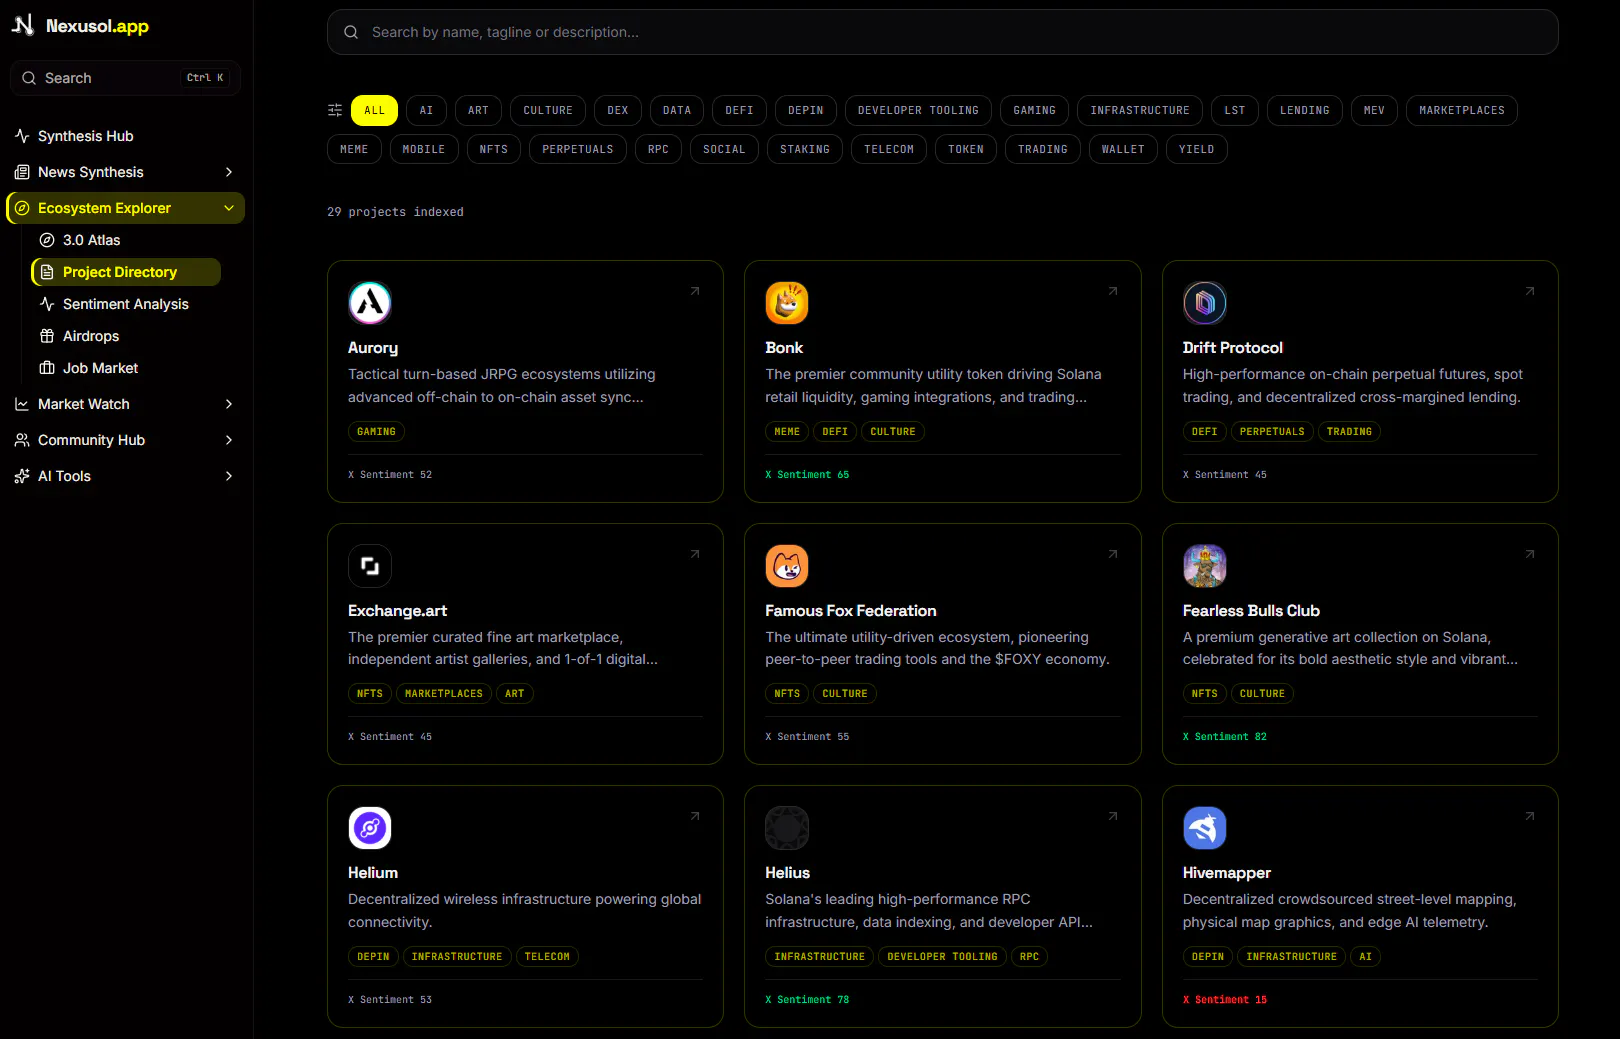Image resolution: width=1620 pixels, height=1039 pixels.
Task: Click the external link arrow on Helius card
Action: click(x=1113, y=816)
